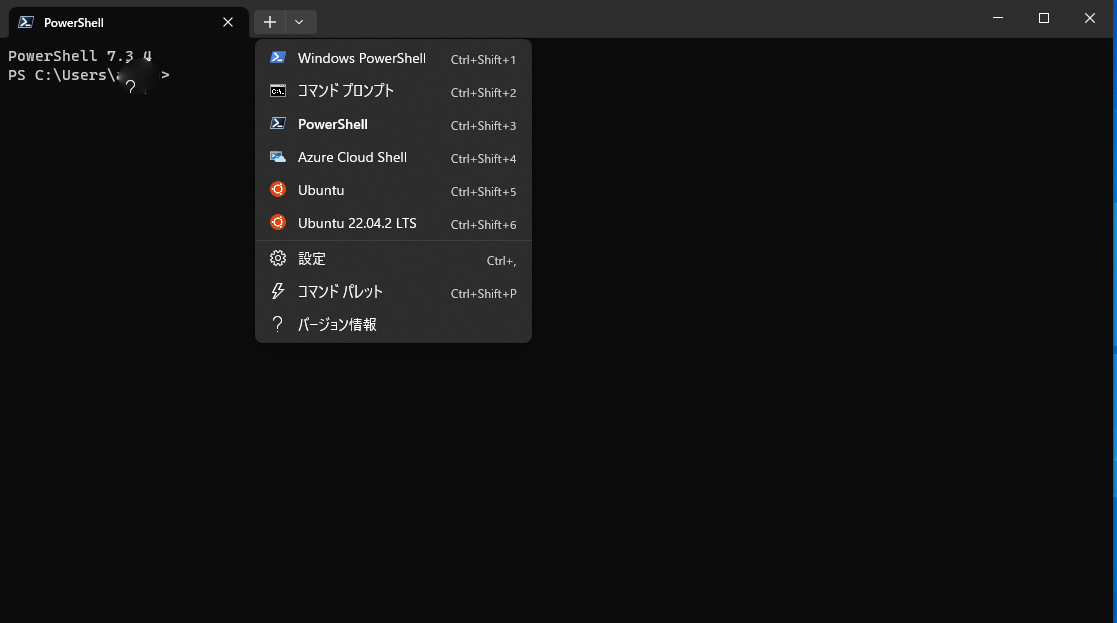
Task: Click the Ctrl+Shift+1 shortcut text
Action: tap(483, 60)
